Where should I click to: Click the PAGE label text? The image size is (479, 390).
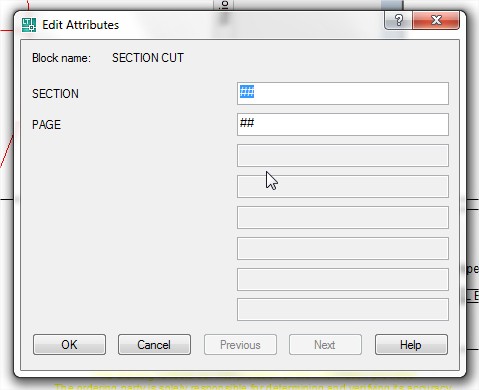pyautogui.click(x=46, y=125)
